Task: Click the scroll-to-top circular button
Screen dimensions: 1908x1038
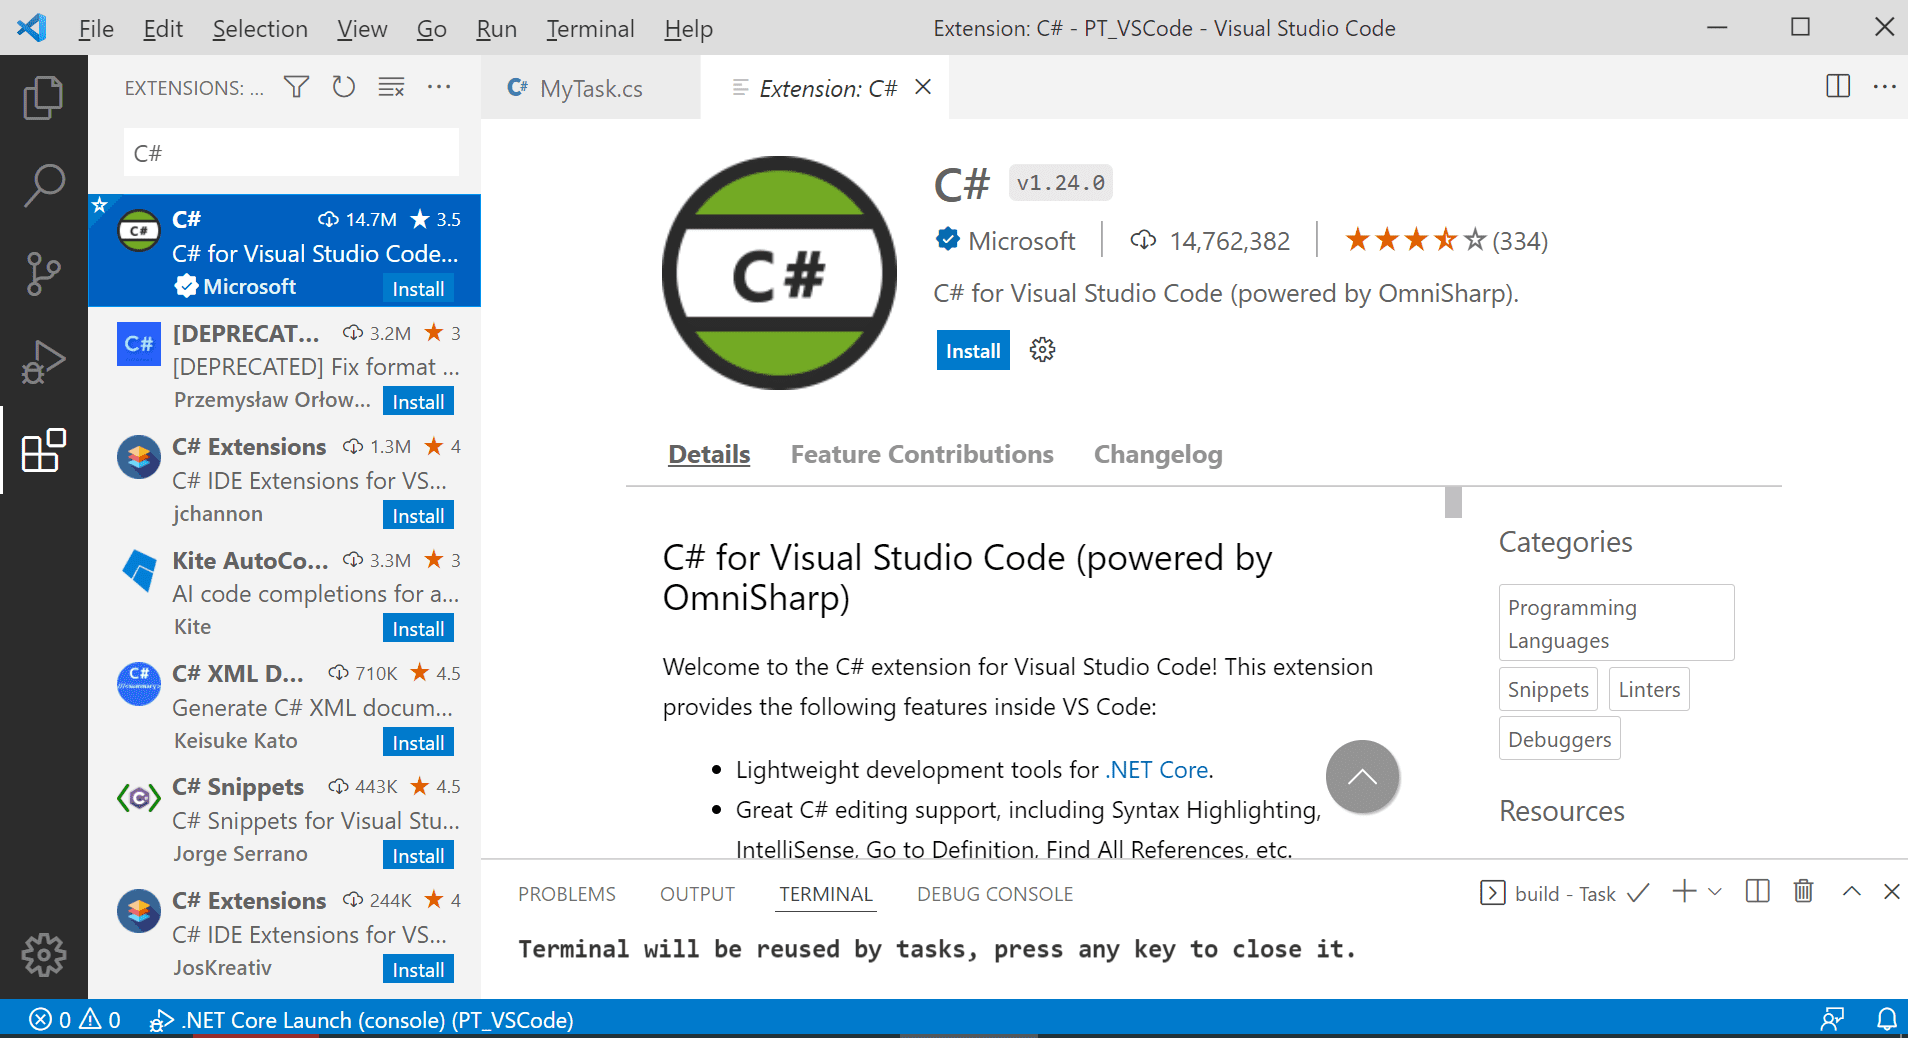Action: click(x=1362, y=777)
